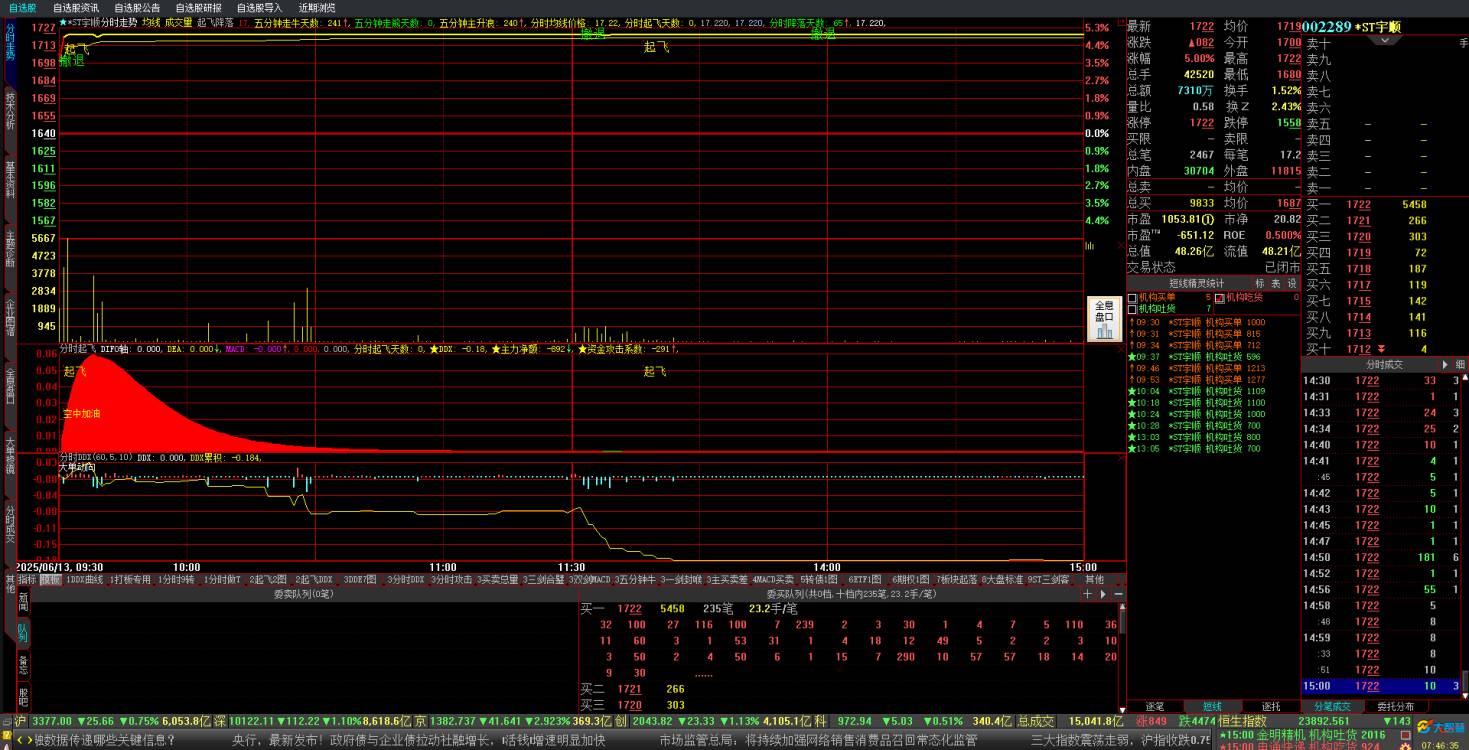Screen dimensions: 1469x750
Task: Select the 短线 bottom tab
Action: (1211, 706)
